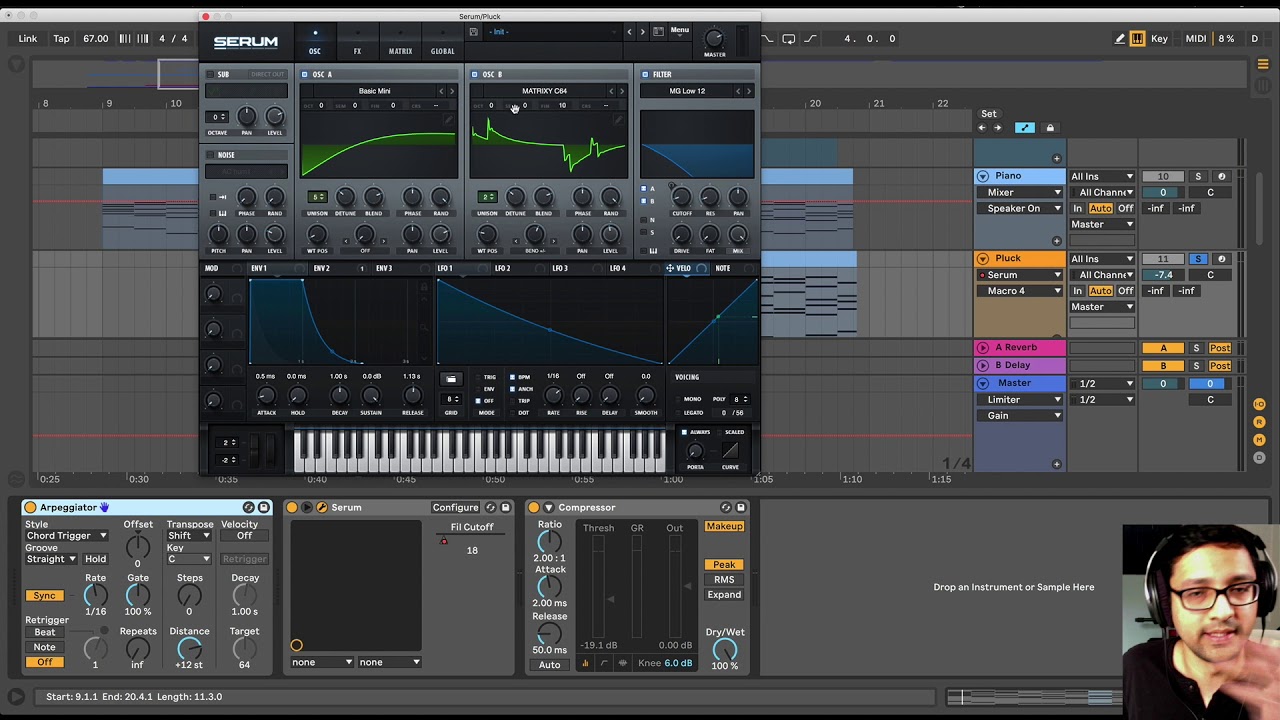Enable the SUB oscillator checkbox
The image size is (1280, 720).
pyautogui.click(x=210, y=74)
